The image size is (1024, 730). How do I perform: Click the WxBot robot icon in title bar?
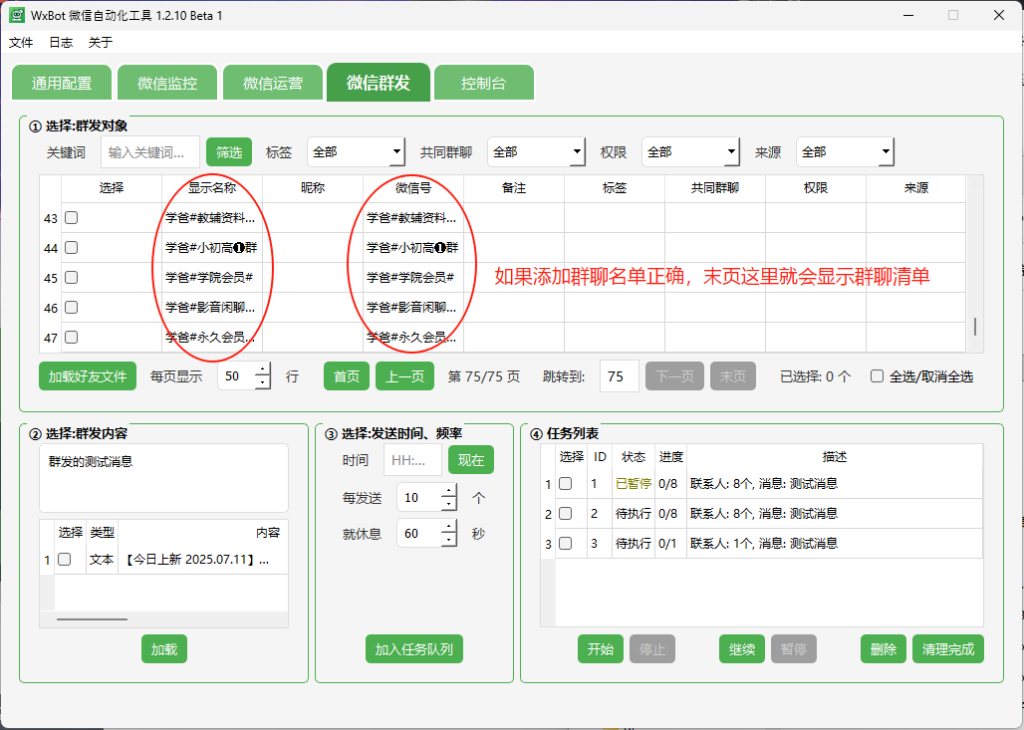click(x=18, y=15)
